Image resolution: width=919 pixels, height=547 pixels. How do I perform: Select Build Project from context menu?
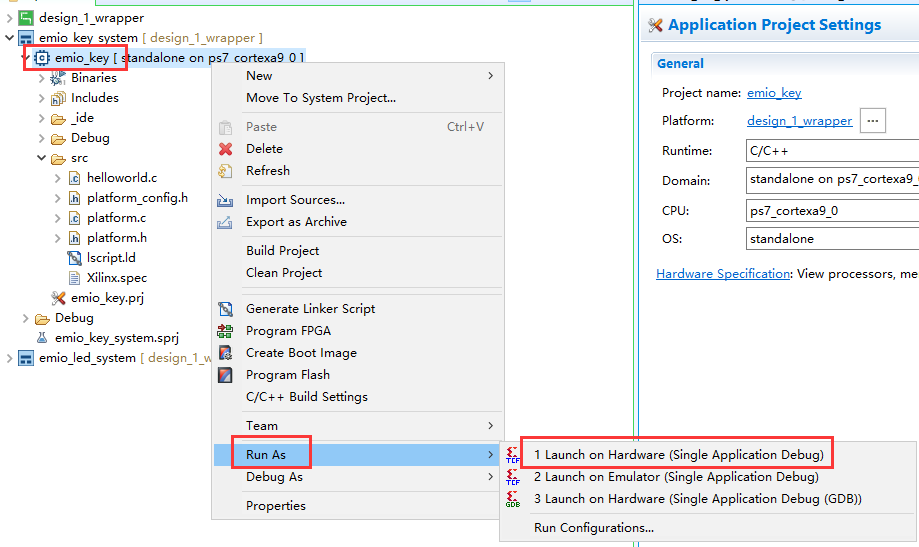(x=358, y=251)
